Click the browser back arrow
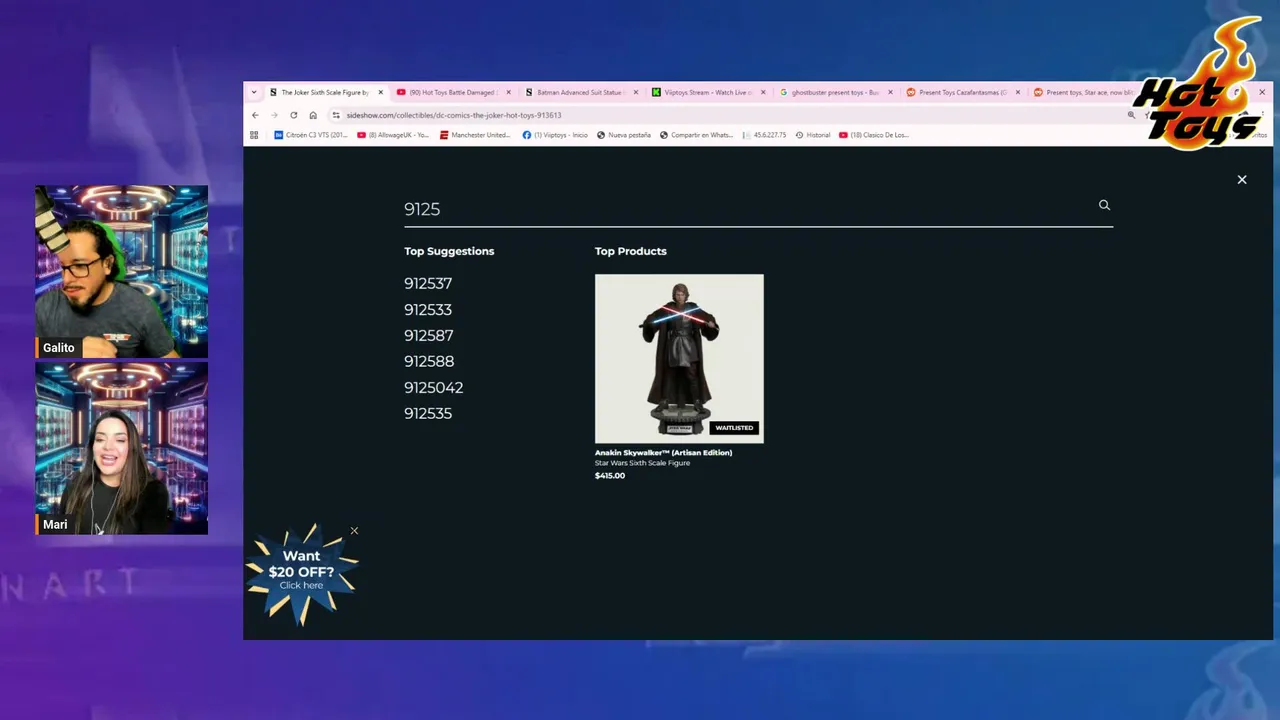The width and height of the screenshot is (1280, 720). coord(255,115)
